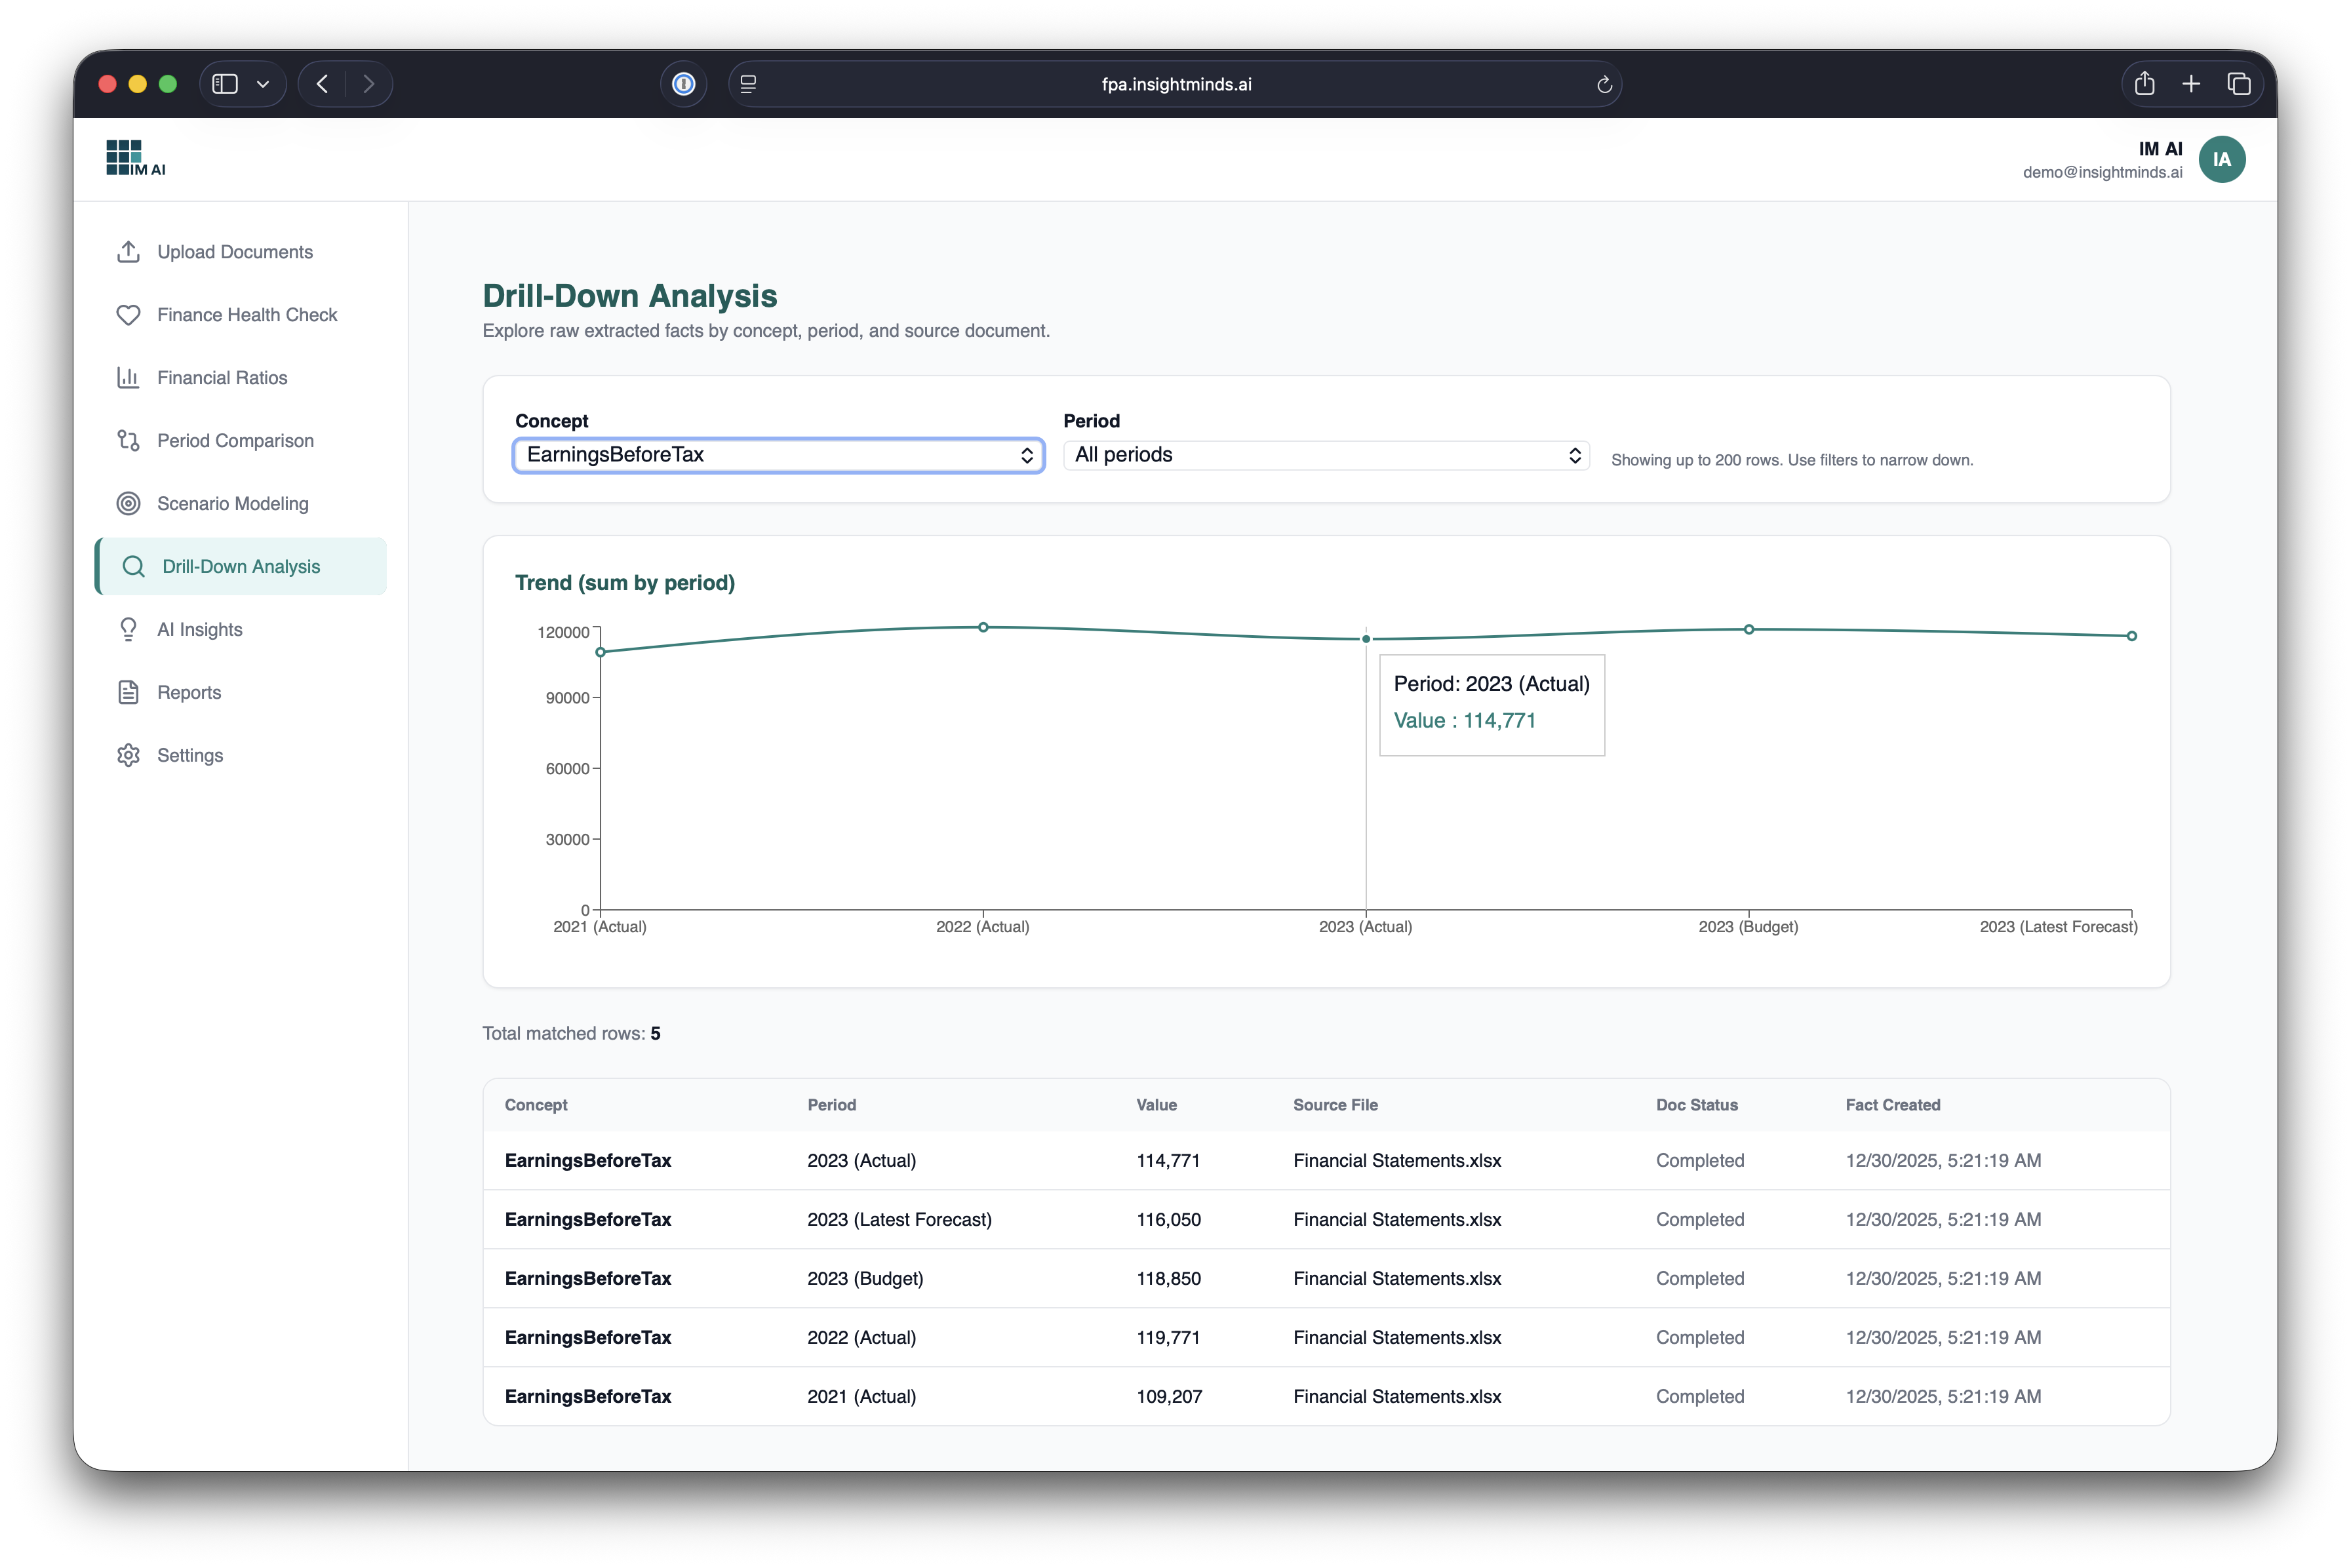Click the 2022 (Actual) data point on chart
Screen dimensions: 2351x1568
(x=983, y=627)
